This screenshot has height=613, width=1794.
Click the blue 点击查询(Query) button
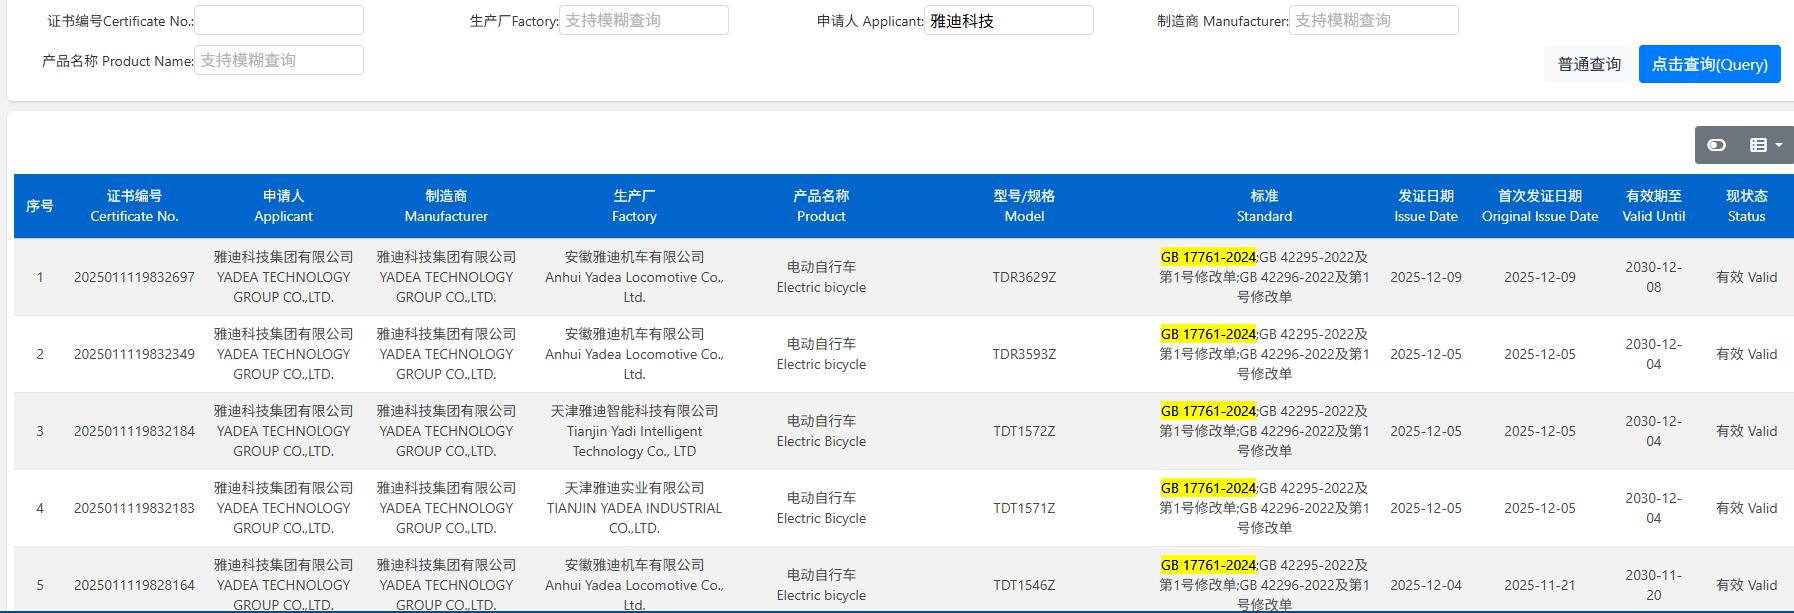click(x=1709, y=64)
